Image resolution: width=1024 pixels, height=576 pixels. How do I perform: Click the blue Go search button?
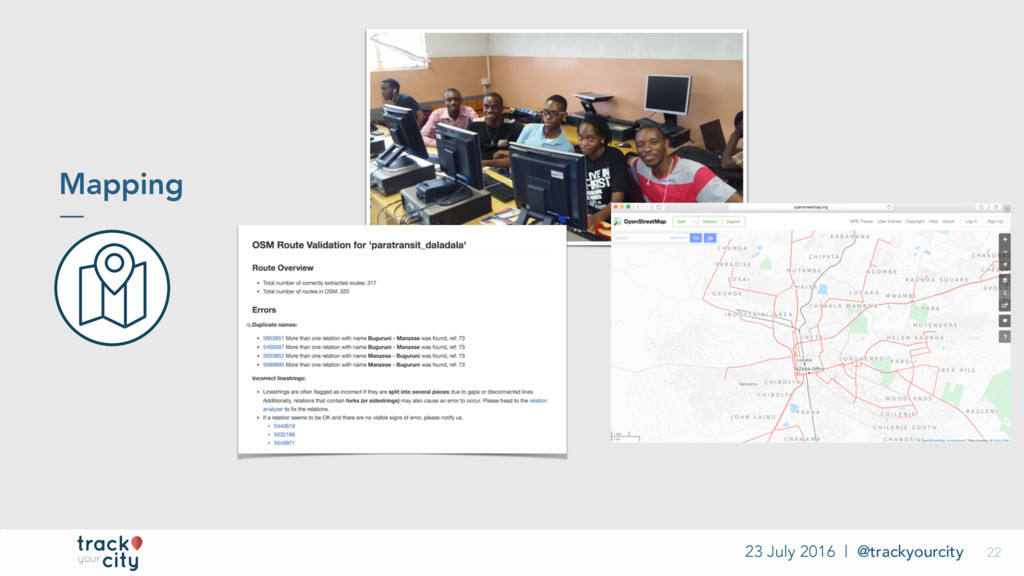(x=696, y=238)
